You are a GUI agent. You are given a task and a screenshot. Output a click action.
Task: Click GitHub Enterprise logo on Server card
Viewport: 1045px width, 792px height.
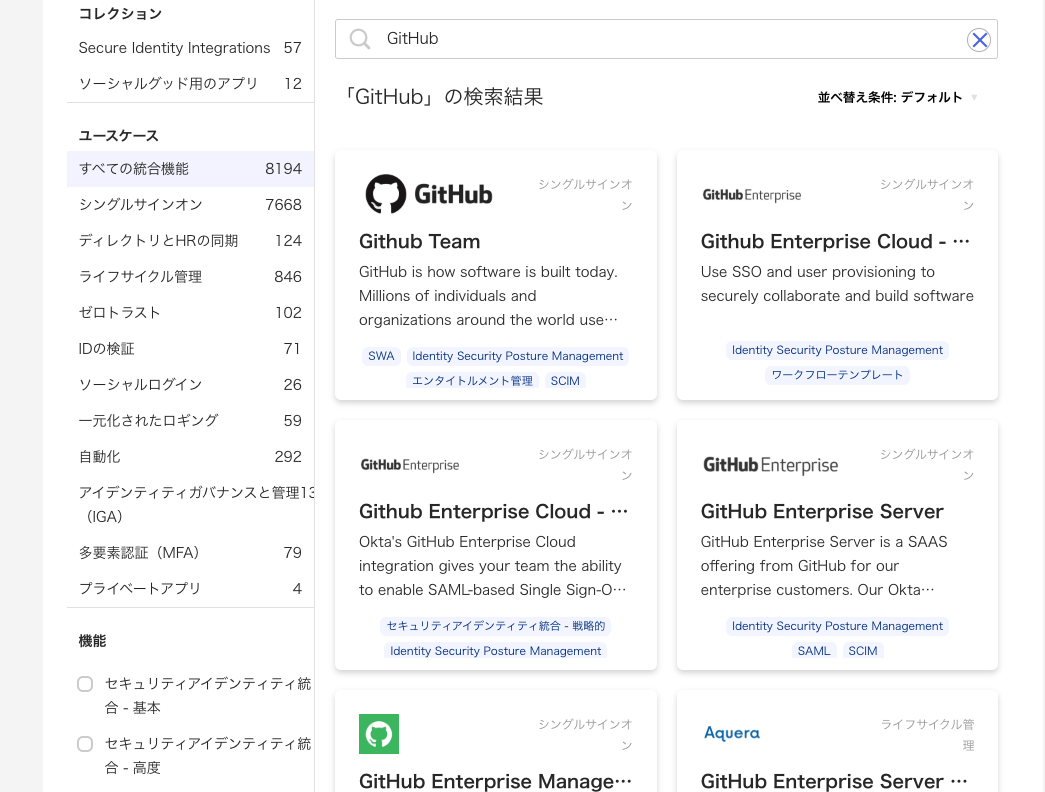(770, 465)
